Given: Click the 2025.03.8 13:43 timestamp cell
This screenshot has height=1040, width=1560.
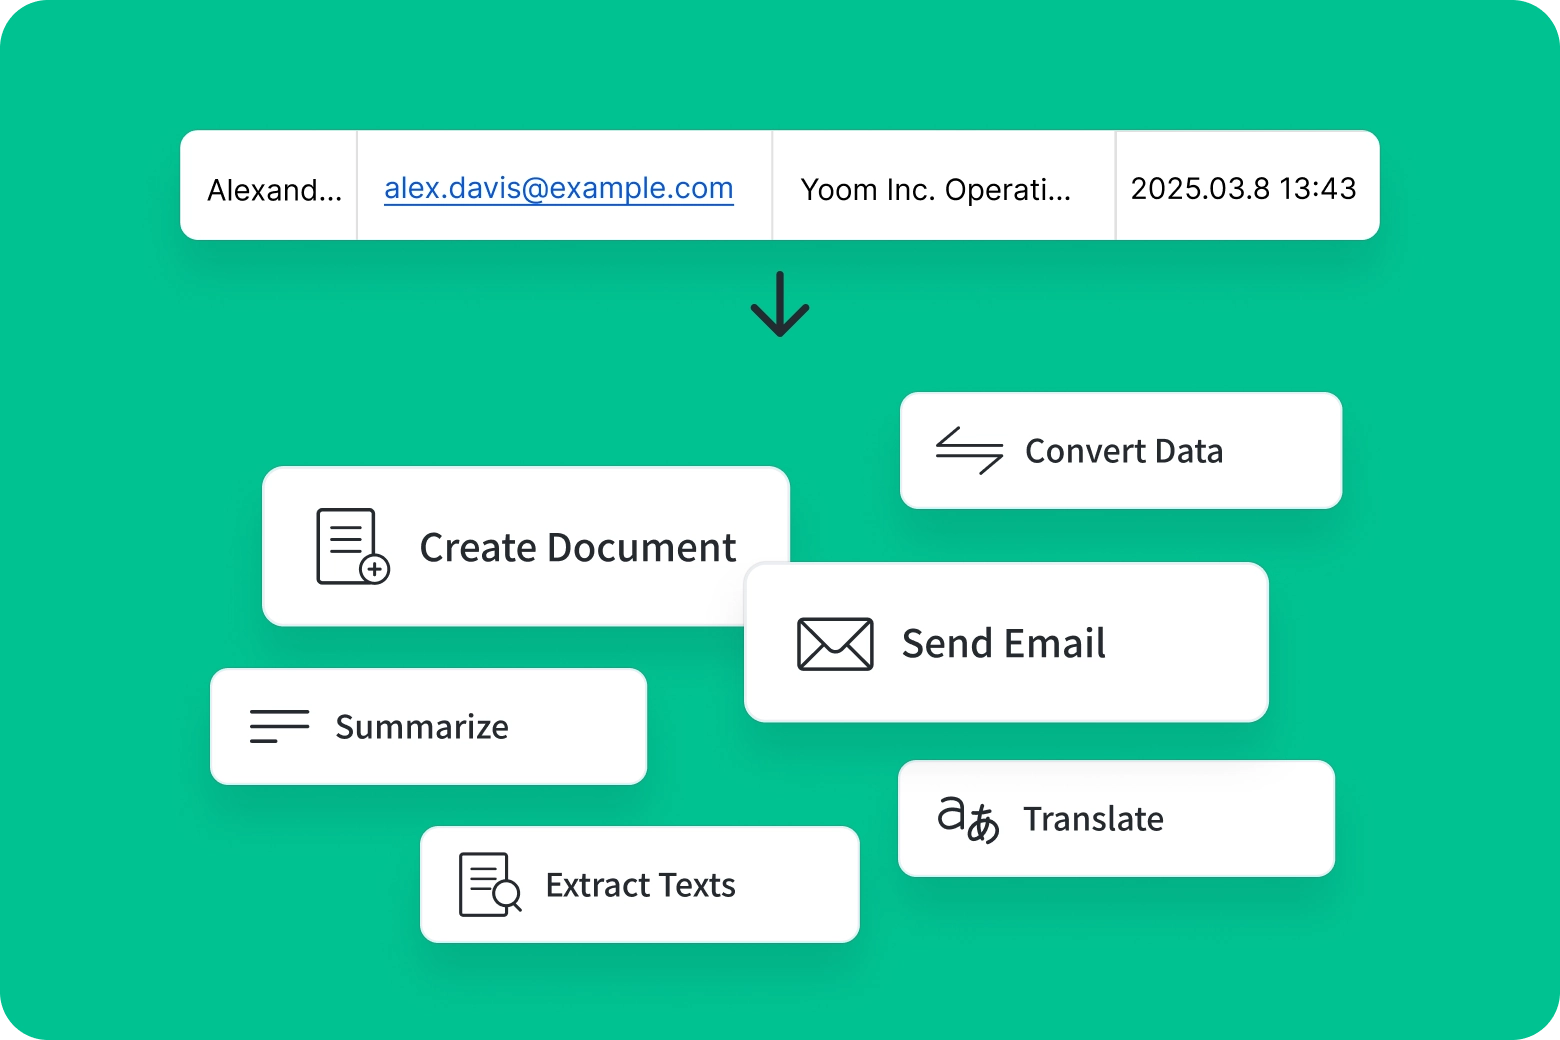Looking at the screenshot, I should point(1243,188).
